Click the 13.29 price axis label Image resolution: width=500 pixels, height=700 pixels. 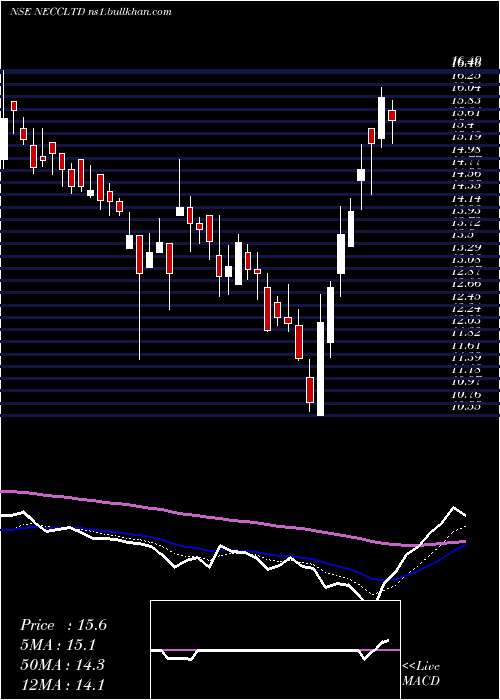tap(466, 247)
